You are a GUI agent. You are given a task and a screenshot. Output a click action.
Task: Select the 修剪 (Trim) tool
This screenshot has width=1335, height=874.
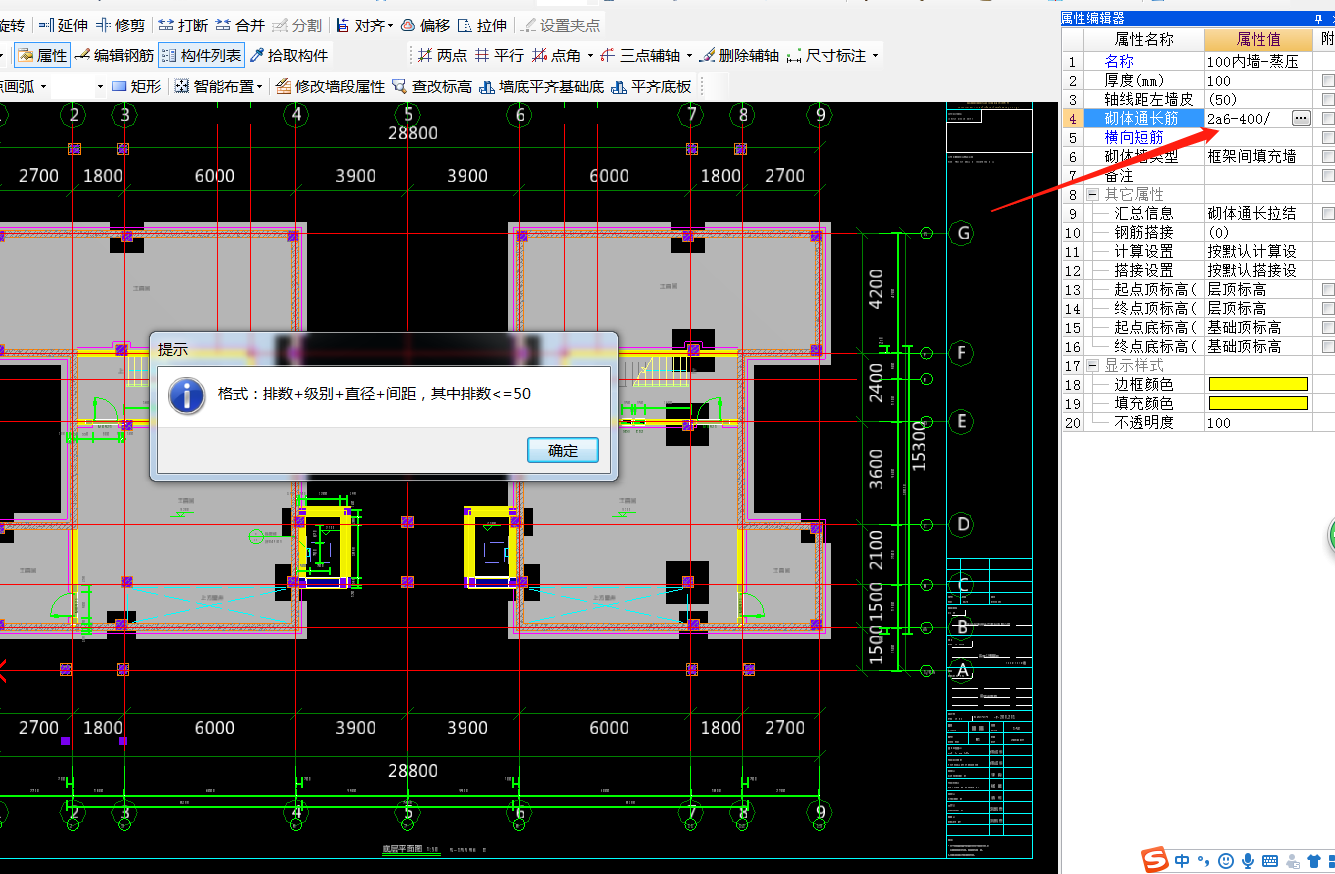click(x=122, y=25)
